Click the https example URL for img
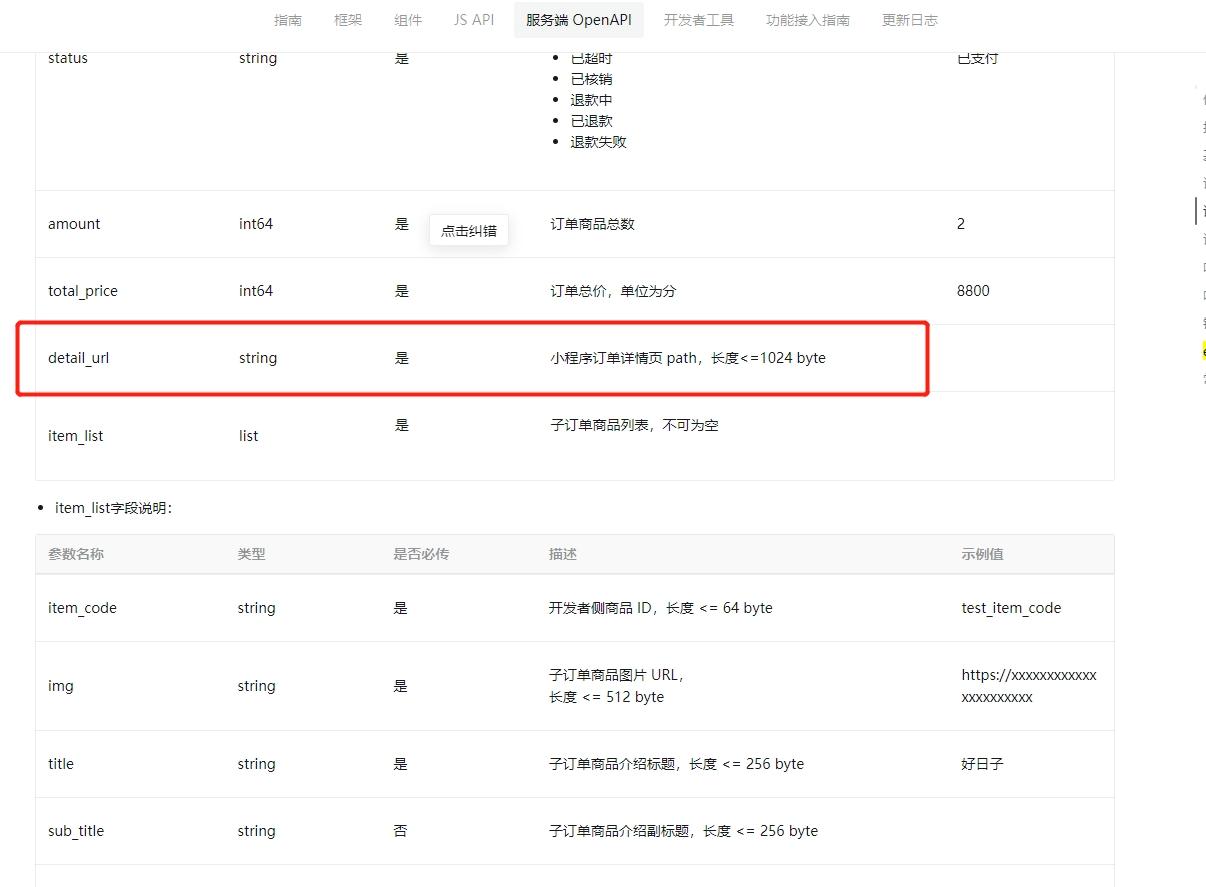Screen dimensions: 1206x887 [x=1028, y=686]
